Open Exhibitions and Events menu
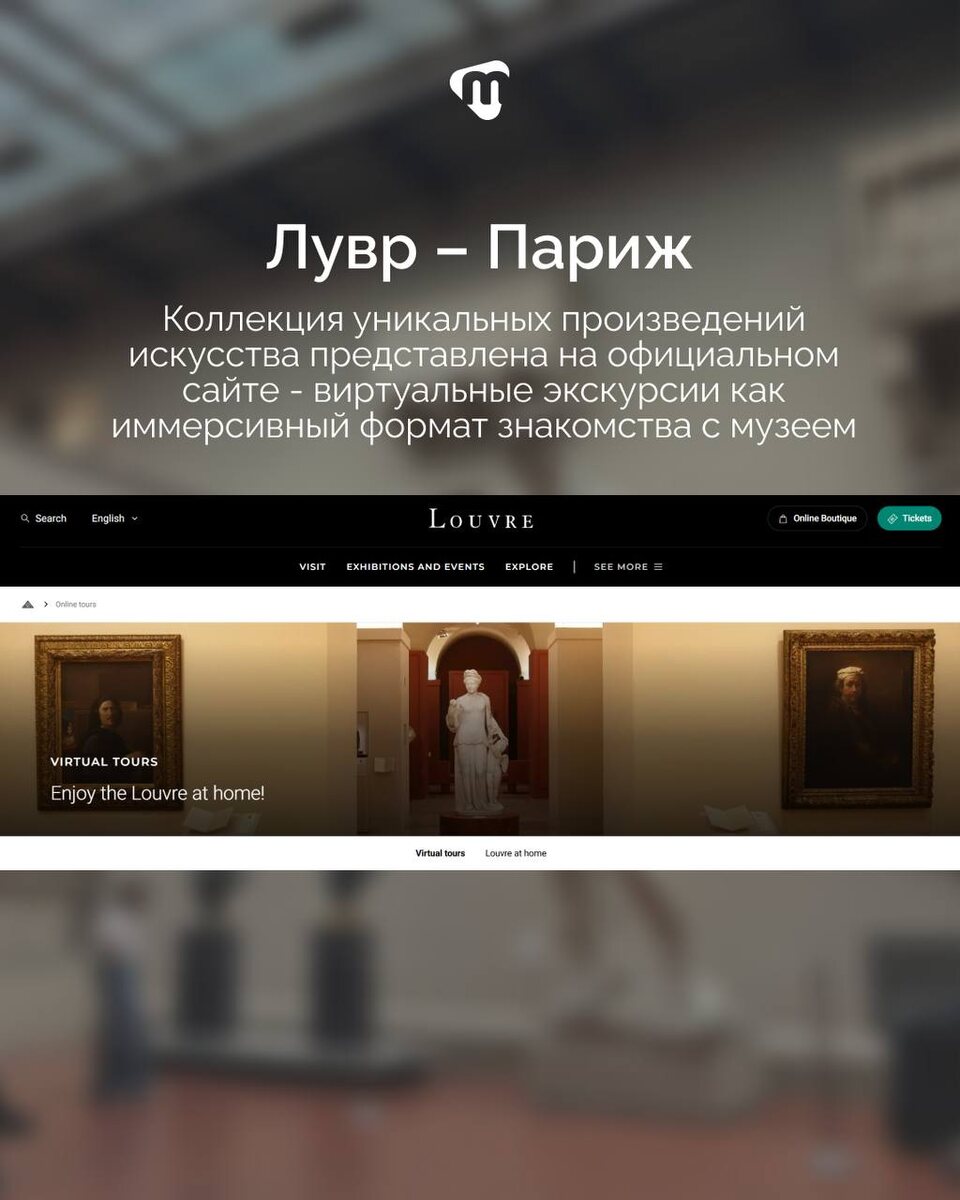The height and width of the screenshot is (1200, 960). coord(415,567)
